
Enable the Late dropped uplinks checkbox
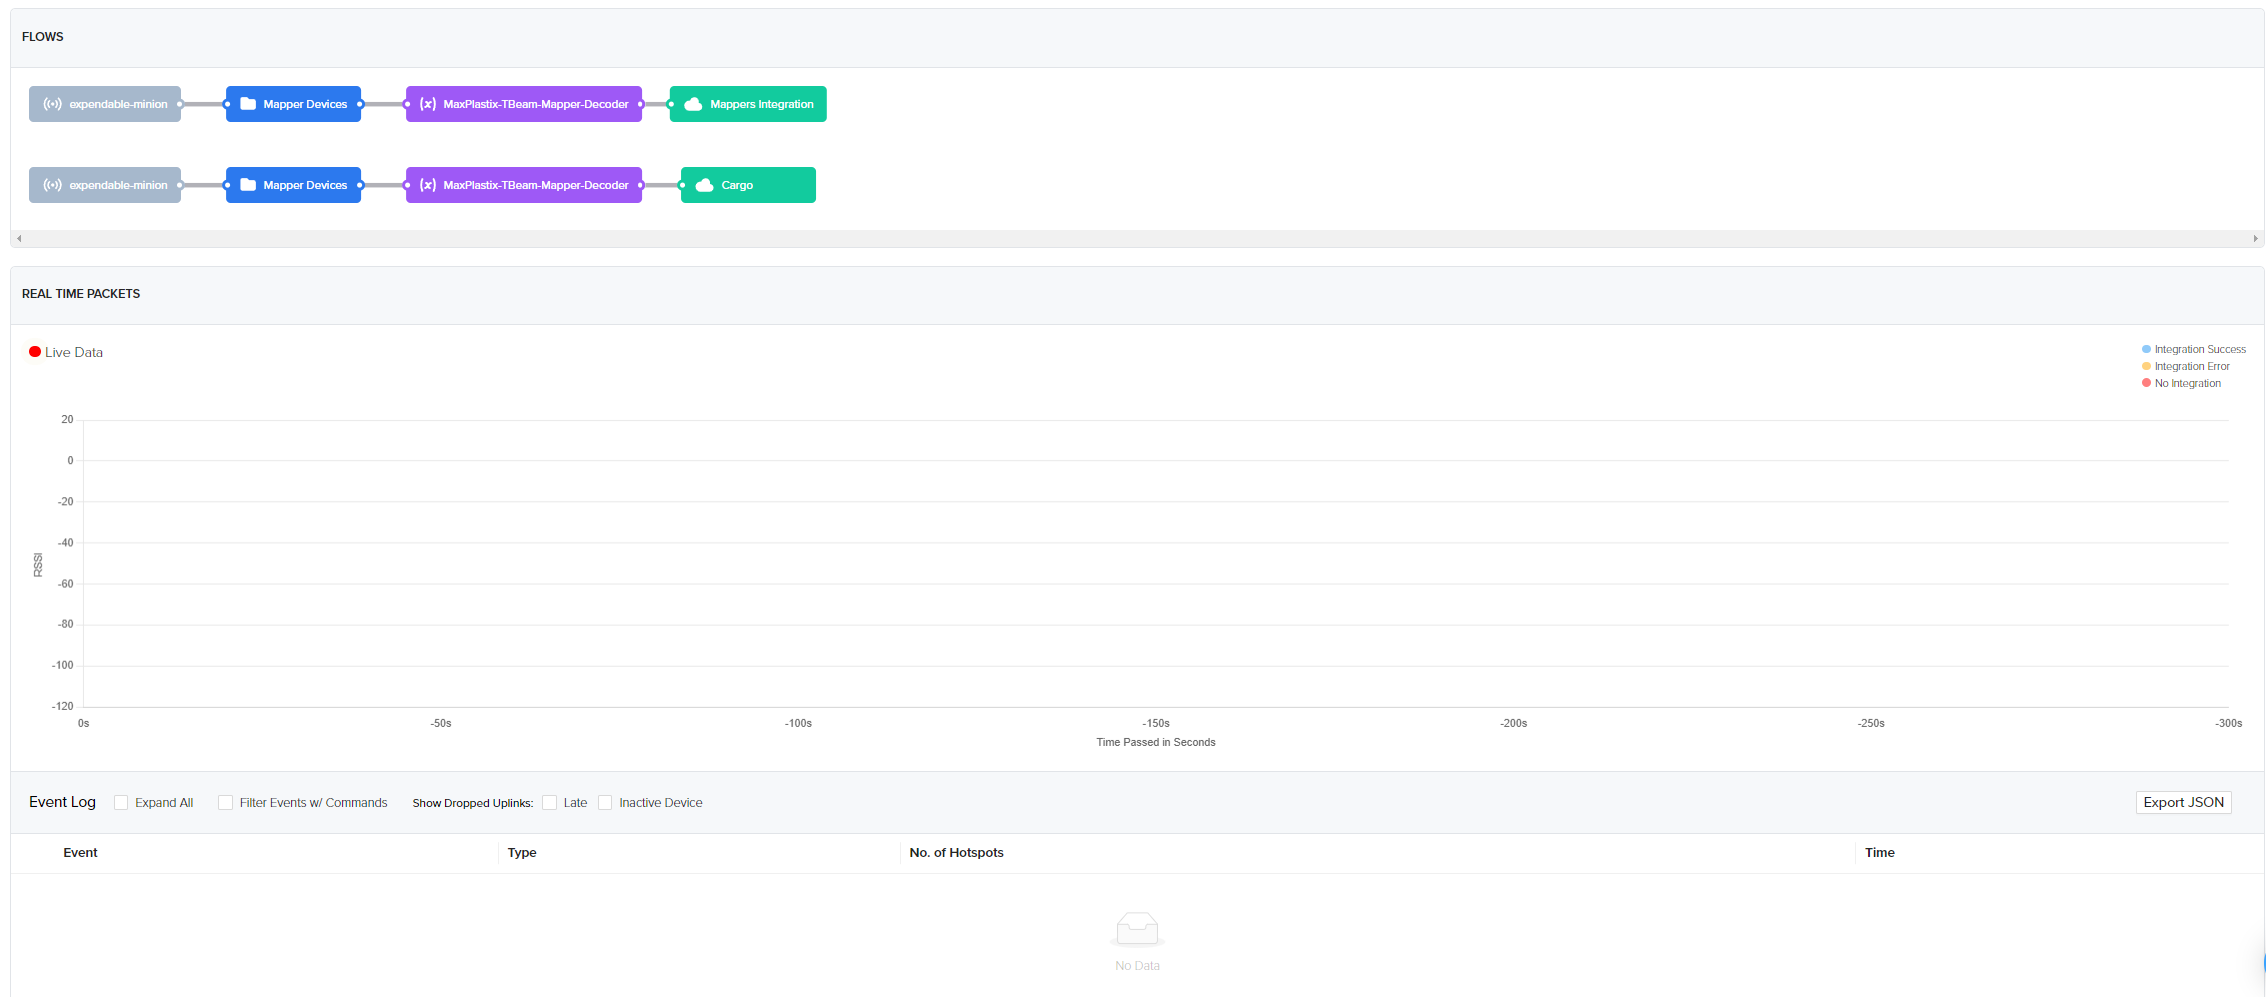550,802
